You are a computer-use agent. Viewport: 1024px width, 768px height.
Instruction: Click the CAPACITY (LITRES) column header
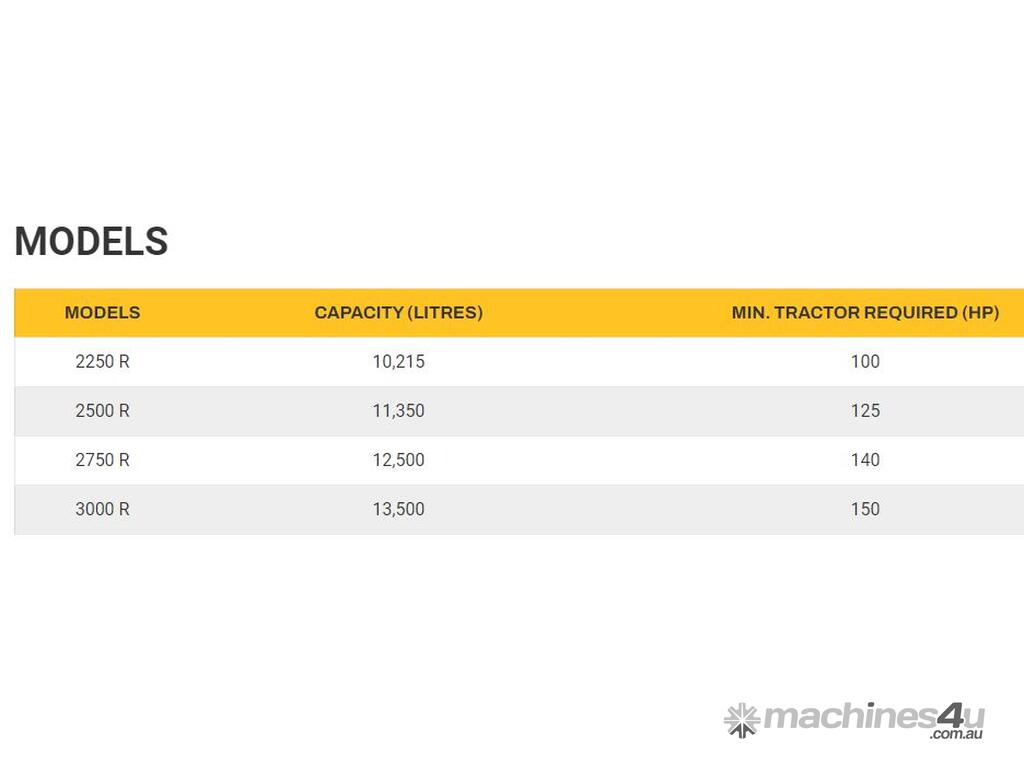(x=398, y=313)
